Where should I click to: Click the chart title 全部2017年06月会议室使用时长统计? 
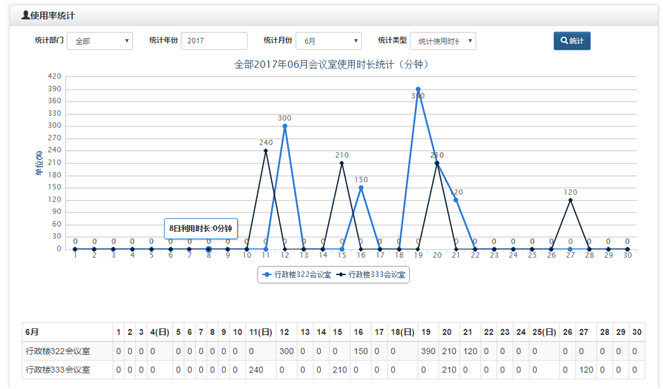tap(331, 64)
